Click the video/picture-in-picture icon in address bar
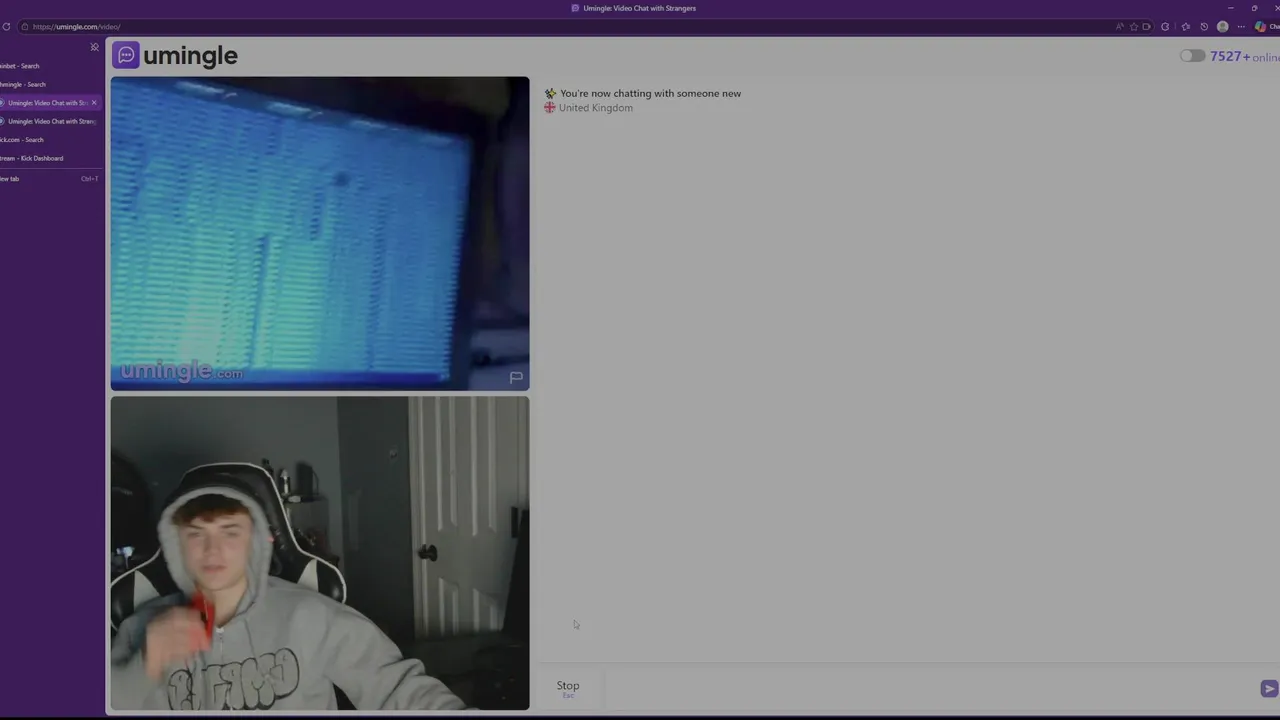The image size is (1280, 720). pyautogui.click(x=1146, y=27)
